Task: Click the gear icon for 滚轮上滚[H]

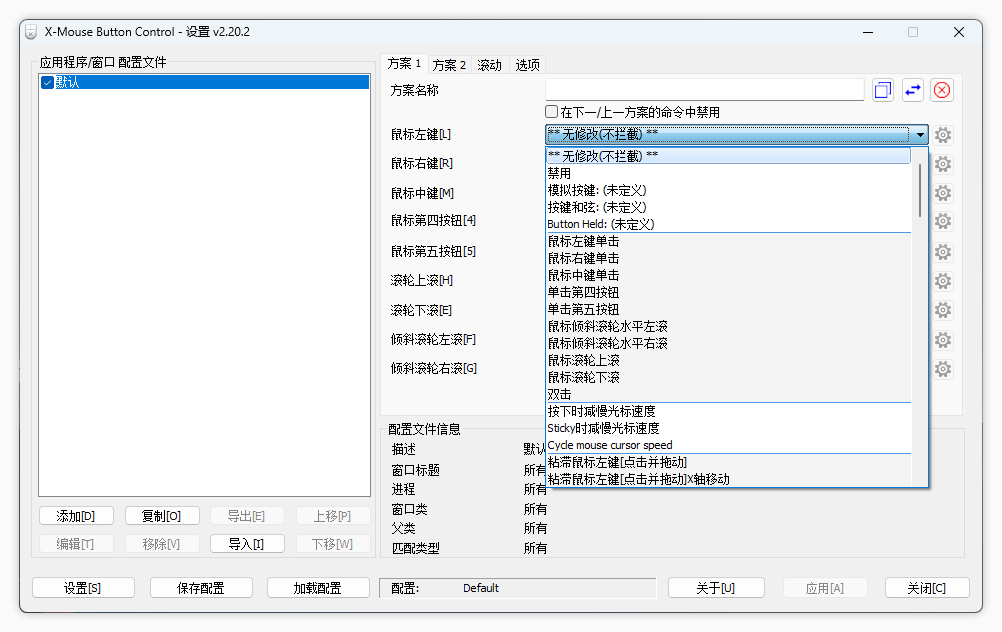Action: pyautogui.click(x=942, y=281)
